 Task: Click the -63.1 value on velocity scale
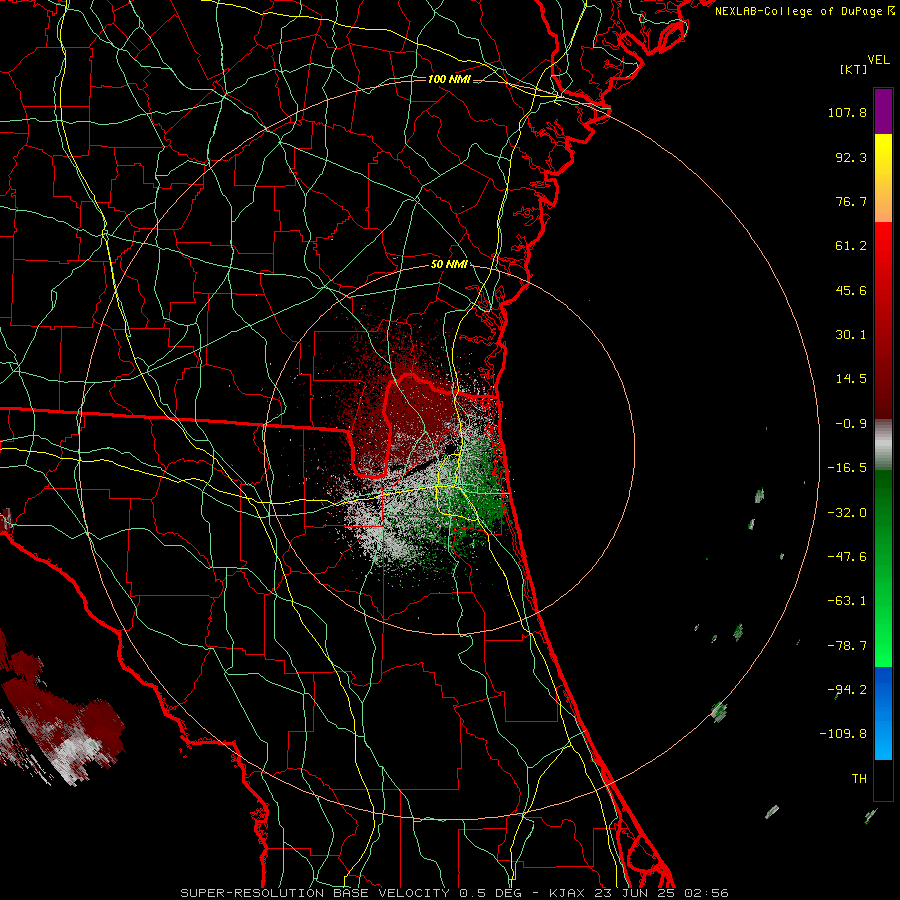click(847, 601)
